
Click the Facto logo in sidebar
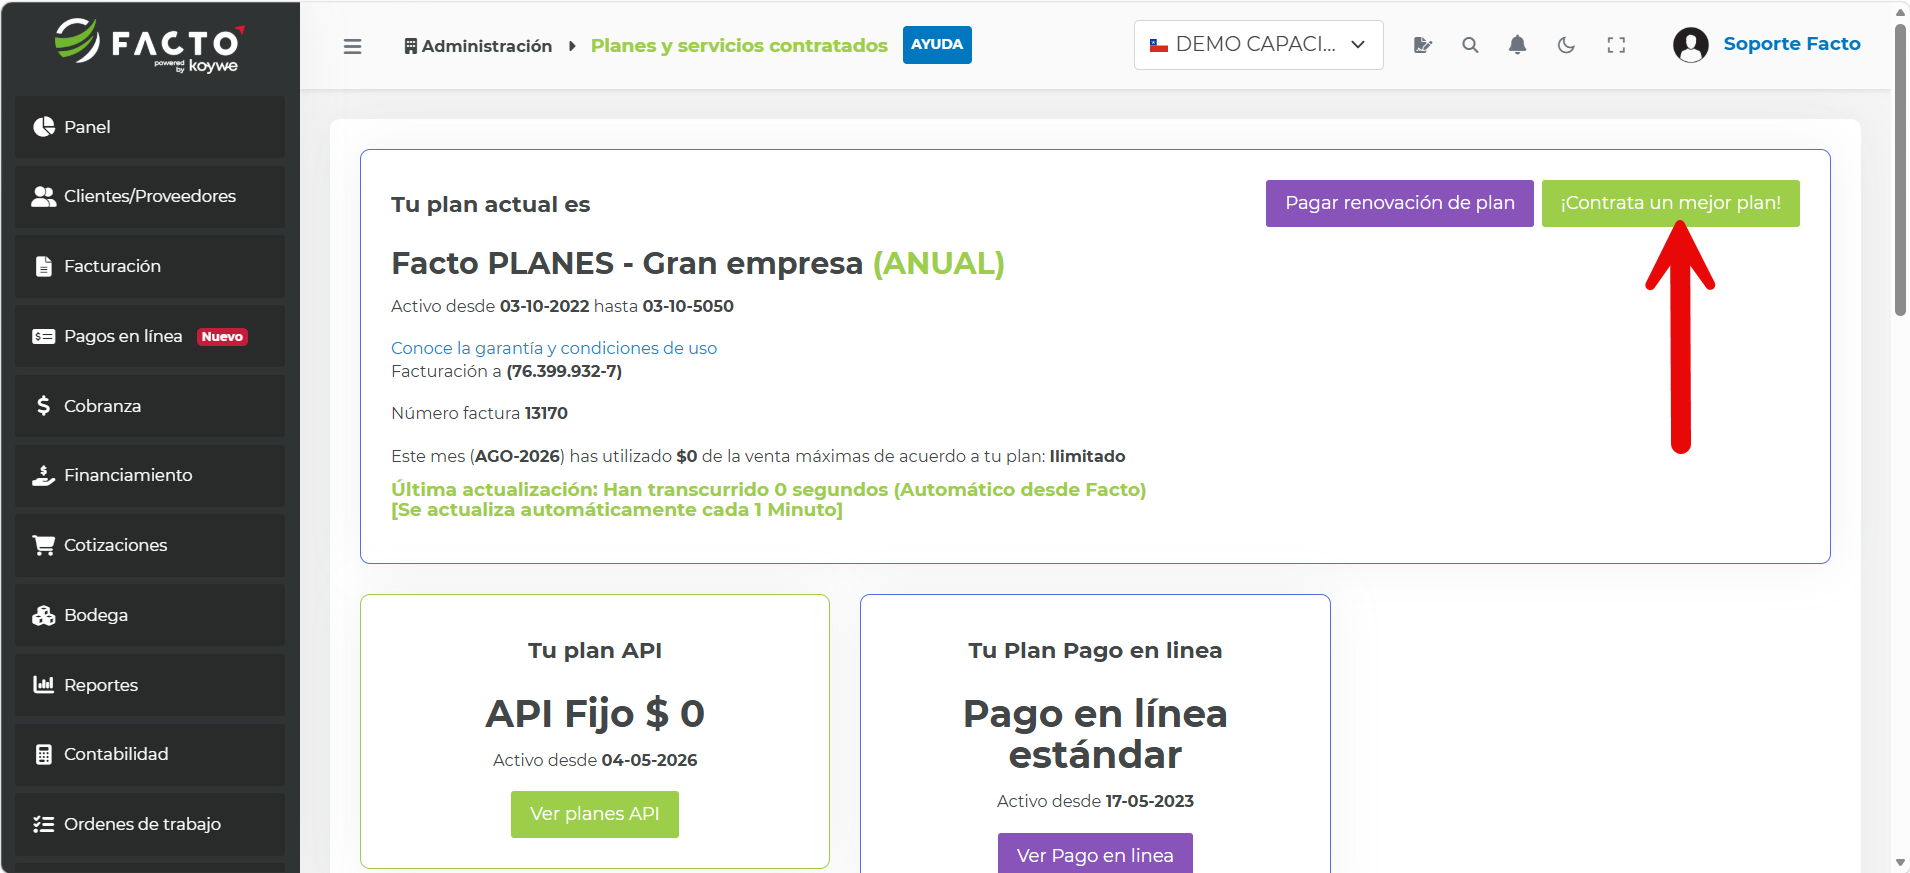coord(149,46)
